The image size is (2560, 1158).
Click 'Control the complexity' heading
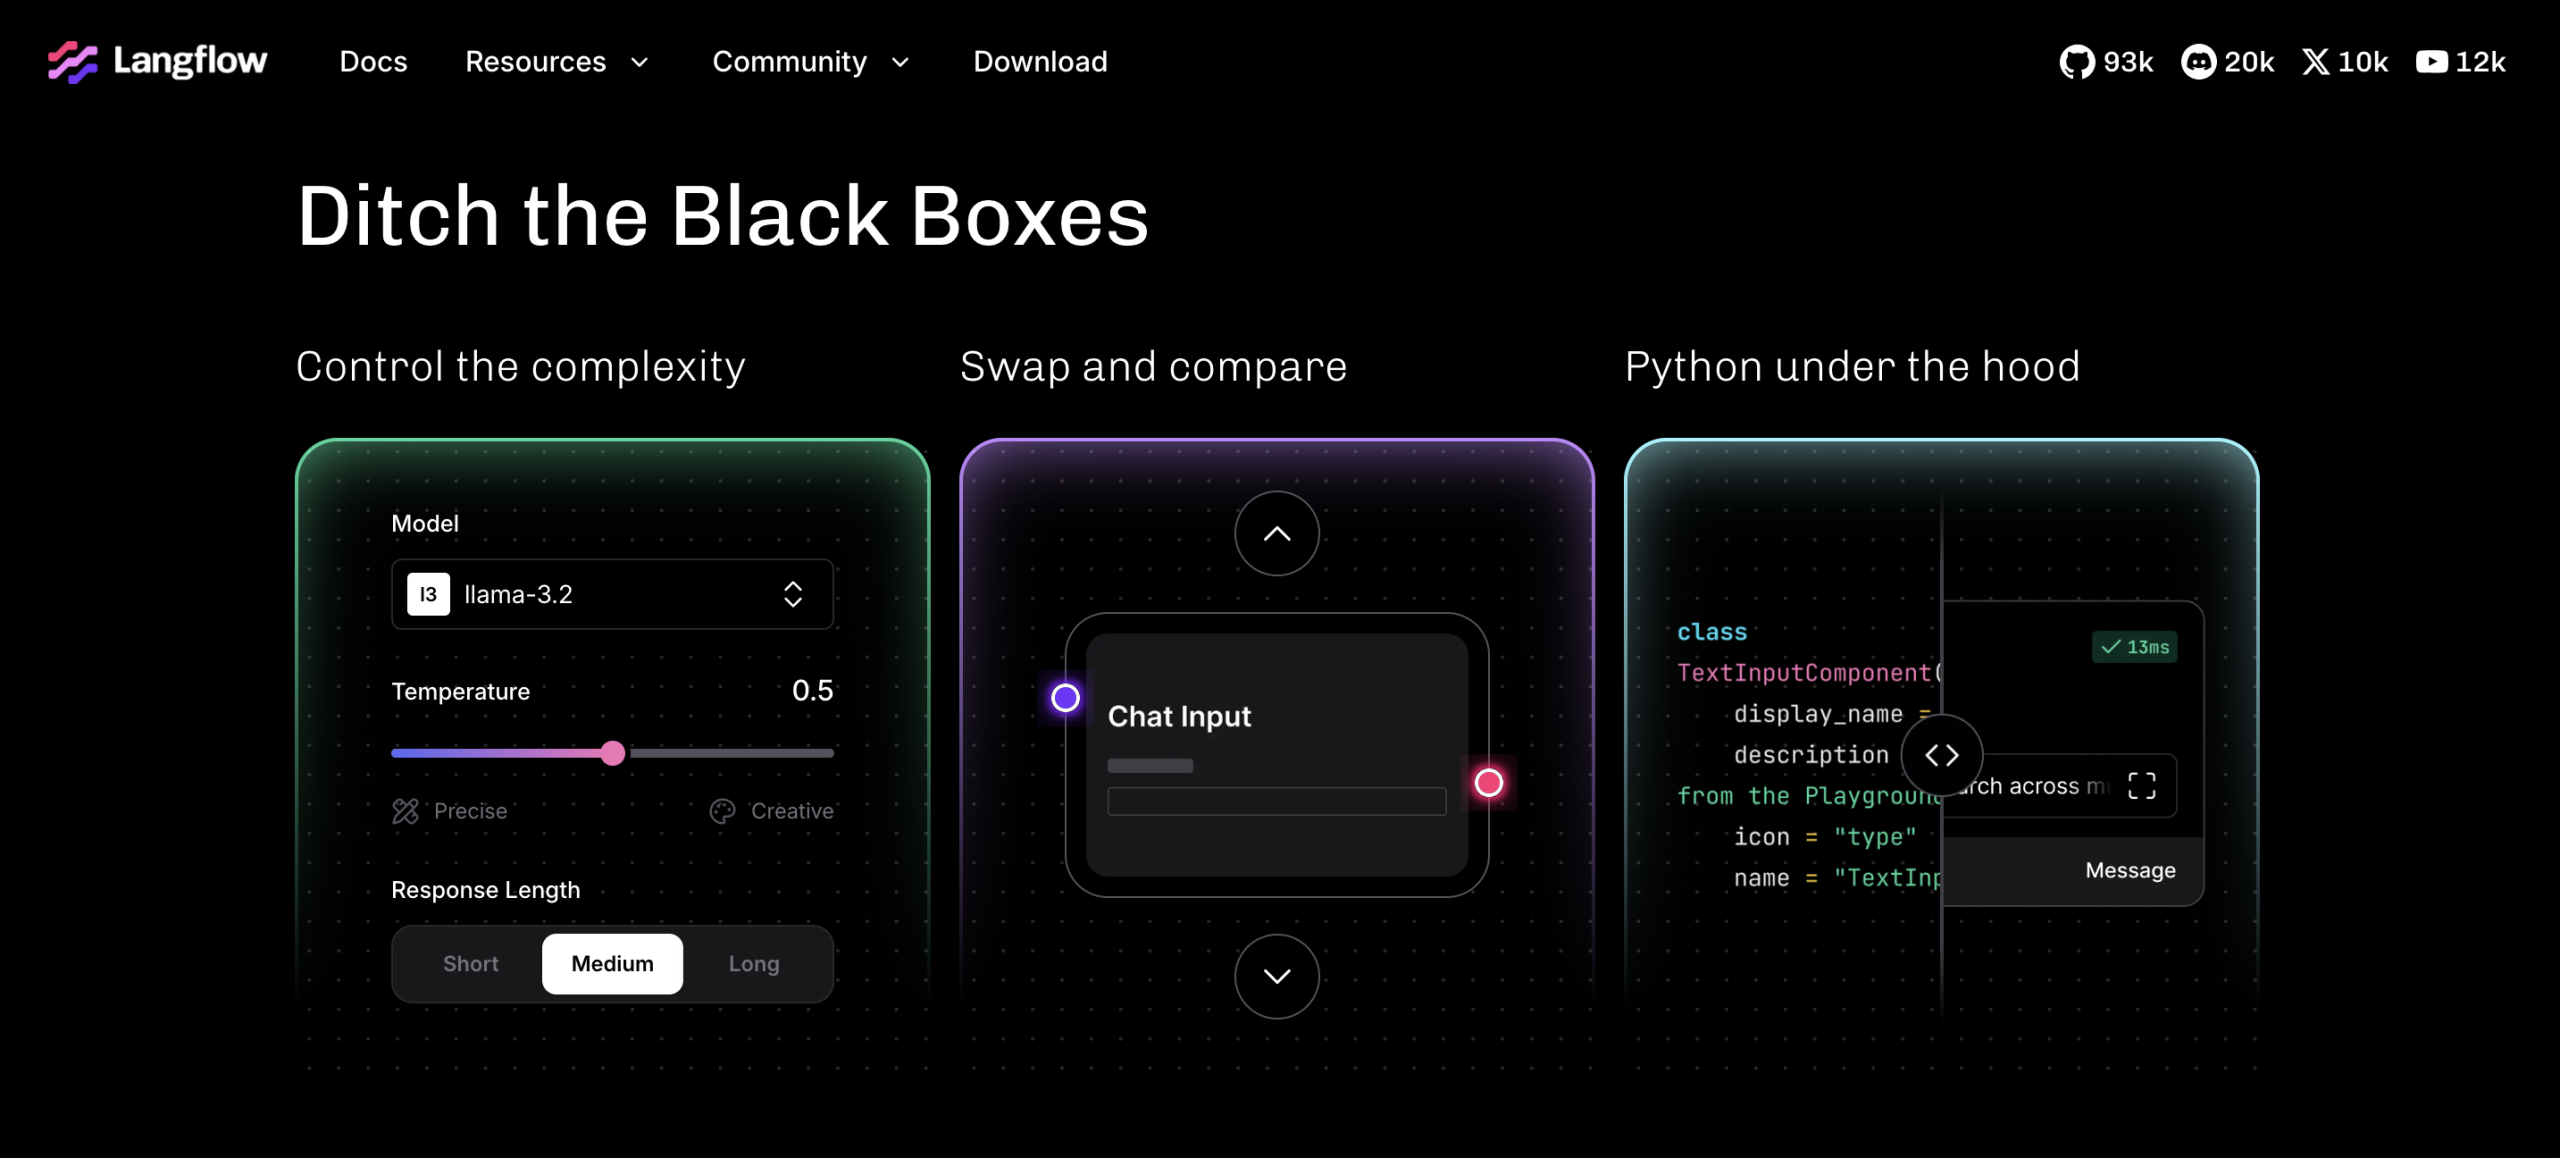tap(520, 367)
